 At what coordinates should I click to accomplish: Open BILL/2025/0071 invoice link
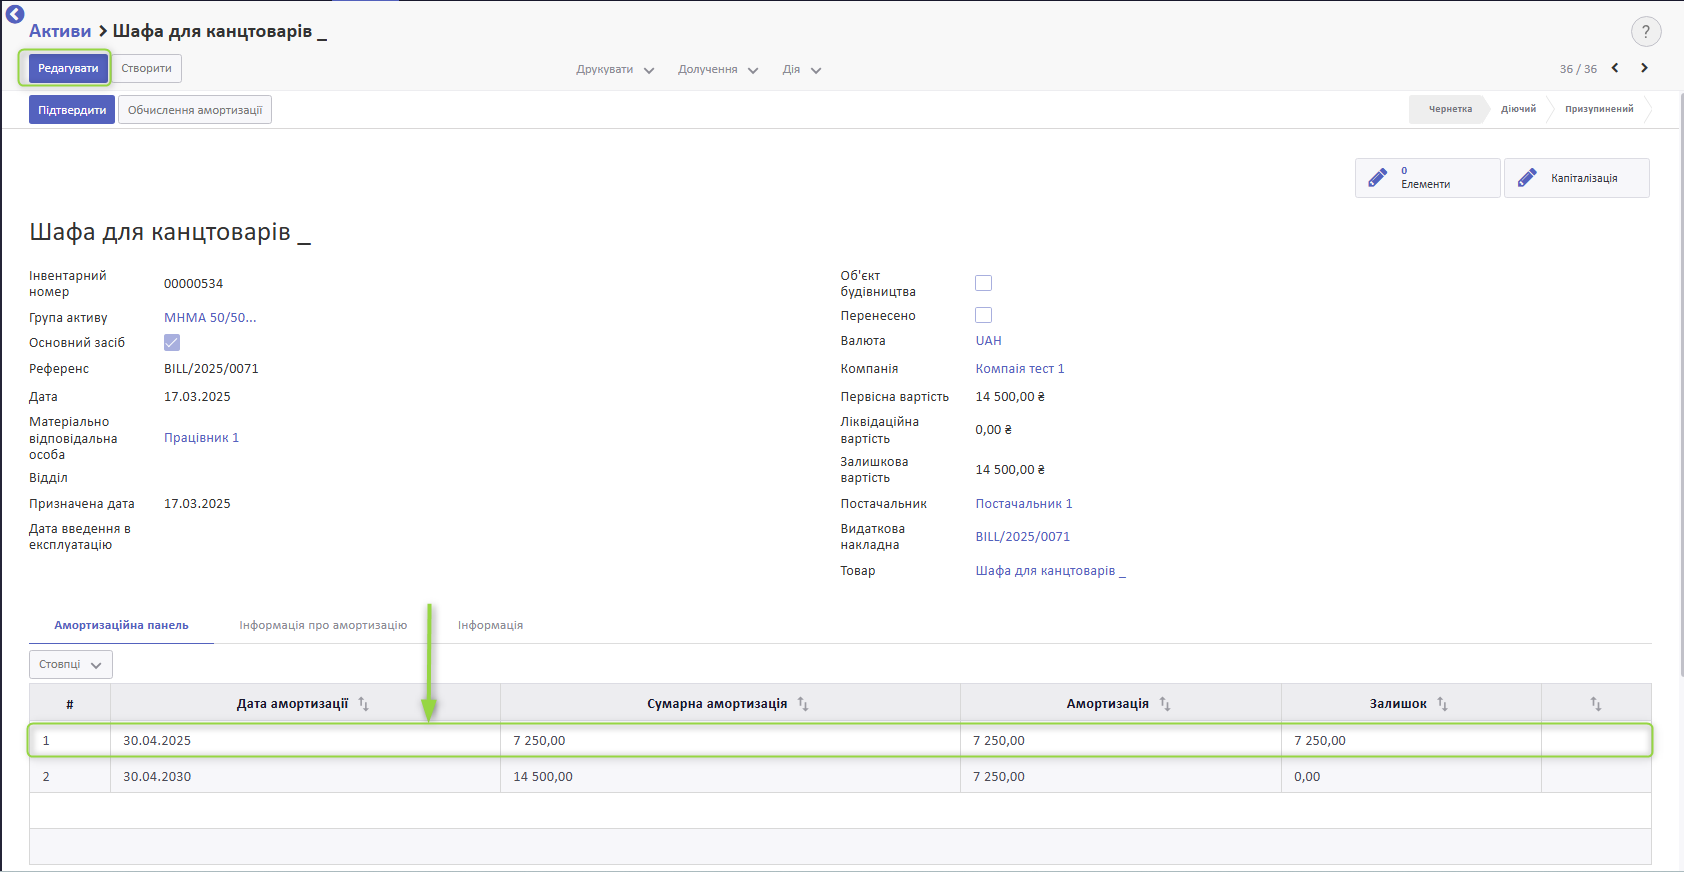1023,537
